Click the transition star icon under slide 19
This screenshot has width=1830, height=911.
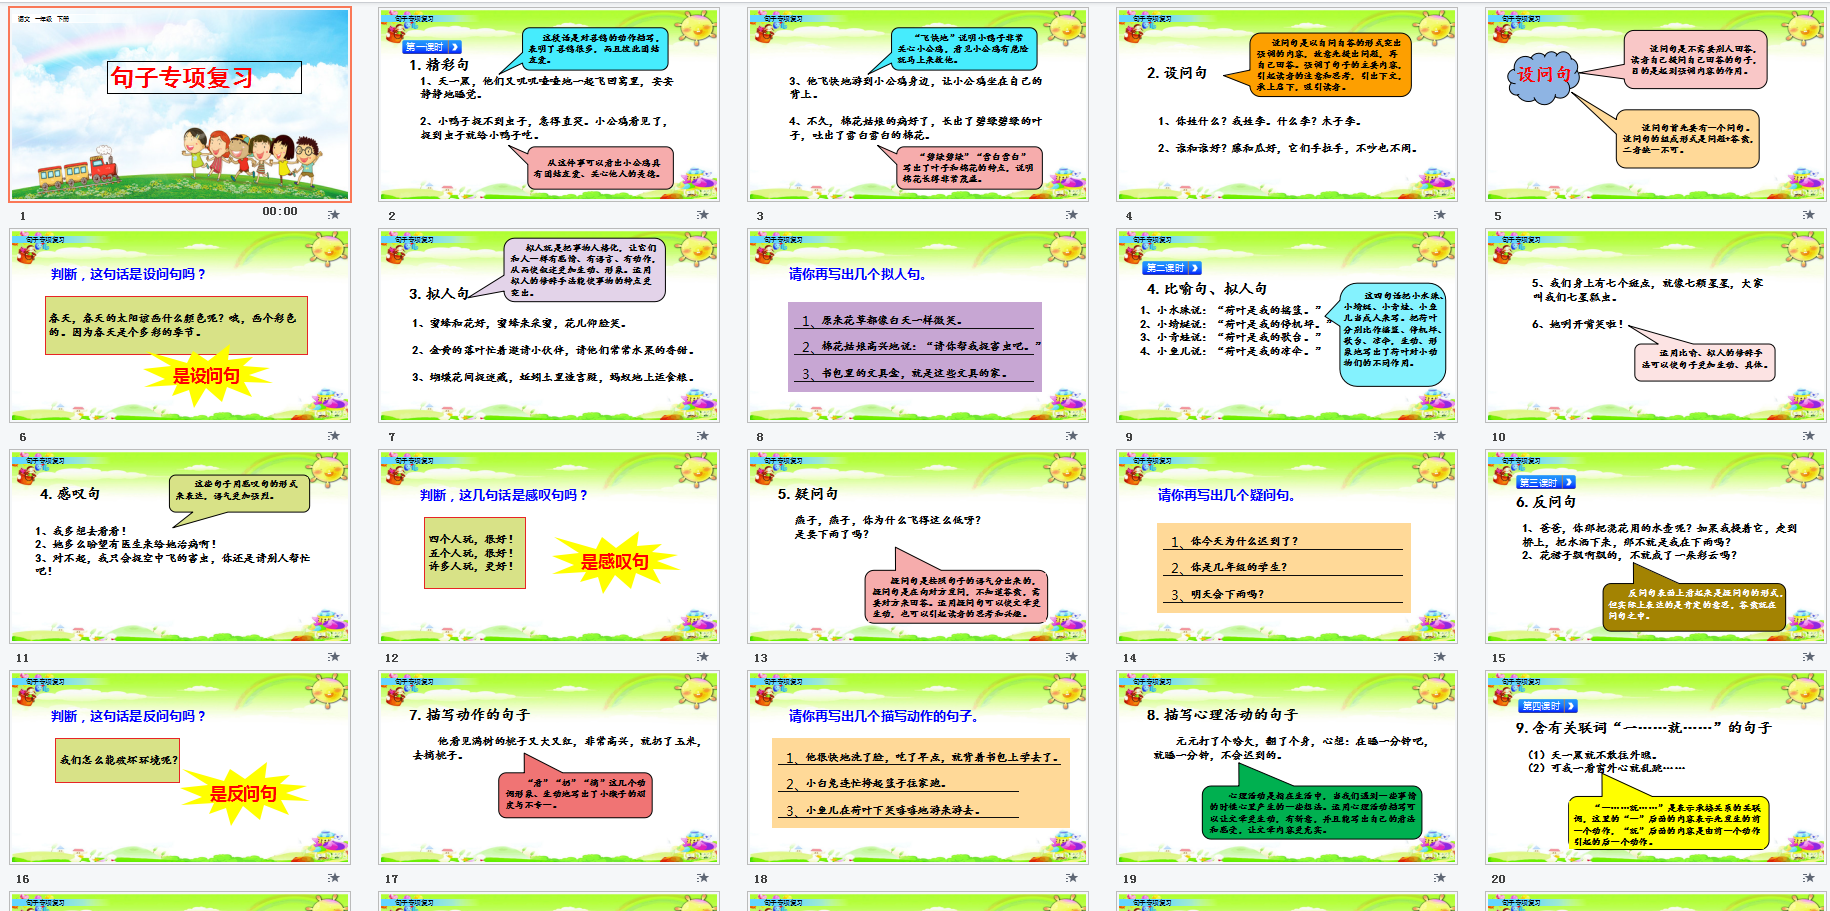coord(1440,878)
